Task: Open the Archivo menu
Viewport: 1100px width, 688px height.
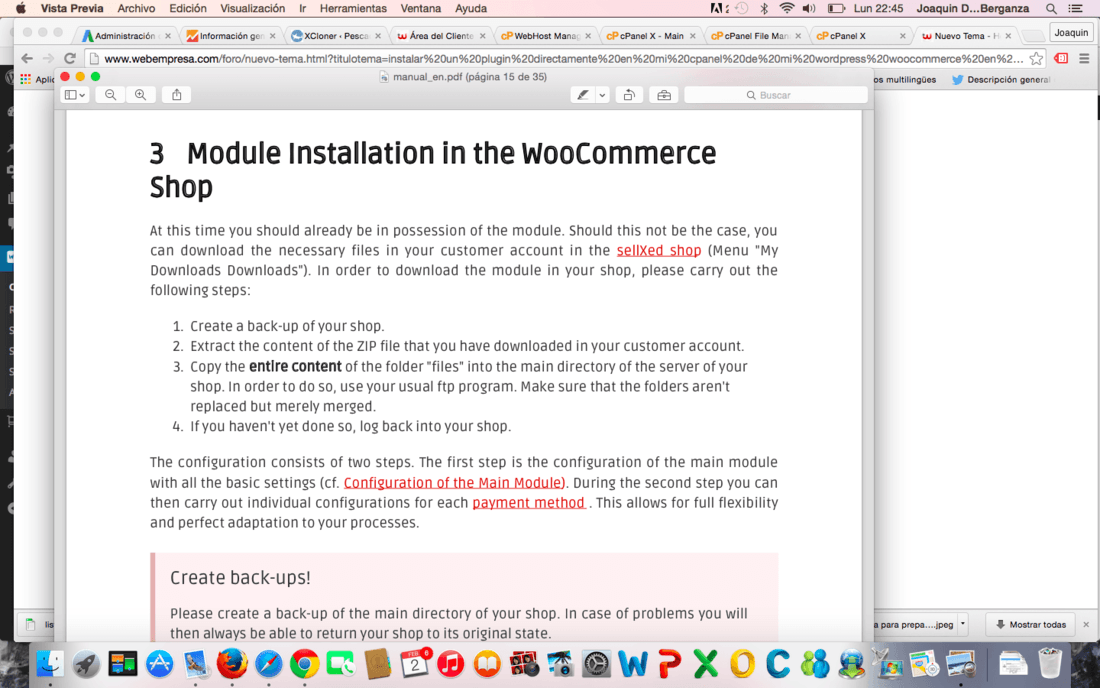Action: click(x=136, y=8)
